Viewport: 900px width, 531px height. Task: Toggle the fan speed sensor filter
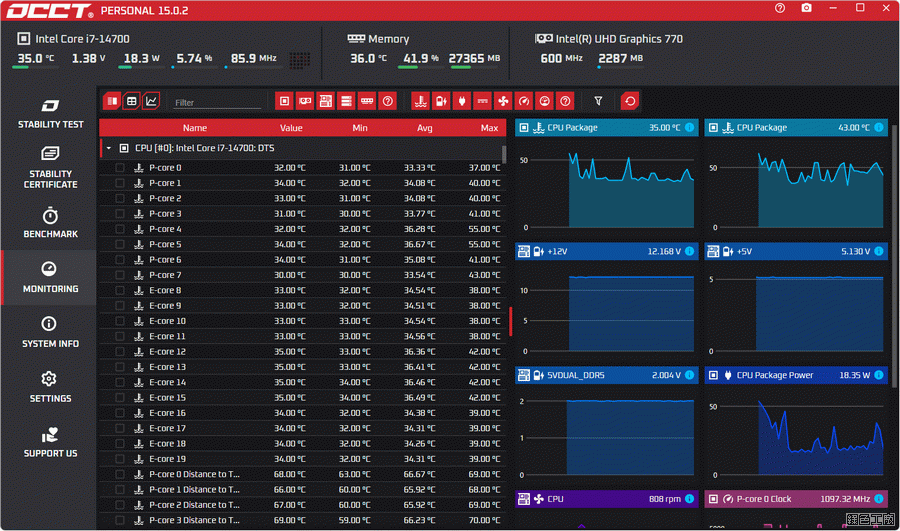click(x=503, y=101)
